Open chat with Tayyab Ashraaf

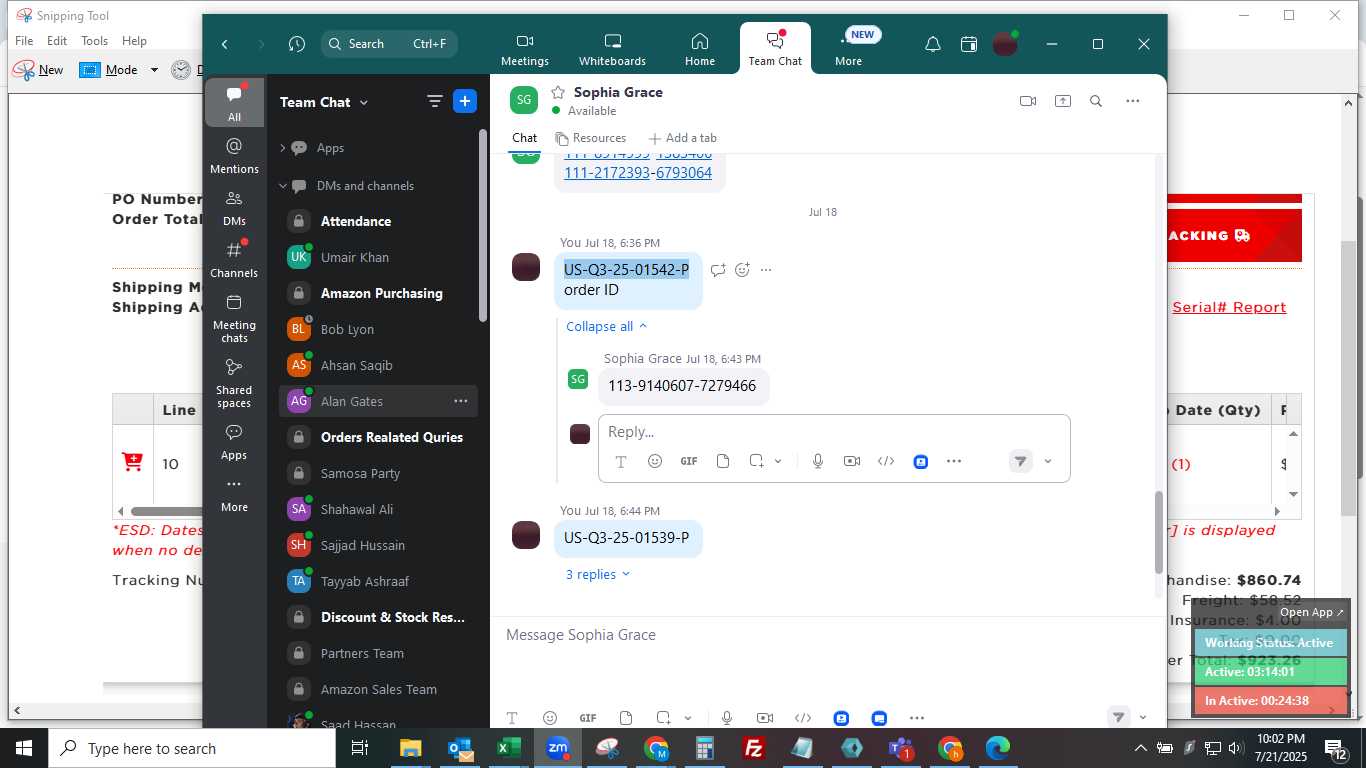[378, 581]
